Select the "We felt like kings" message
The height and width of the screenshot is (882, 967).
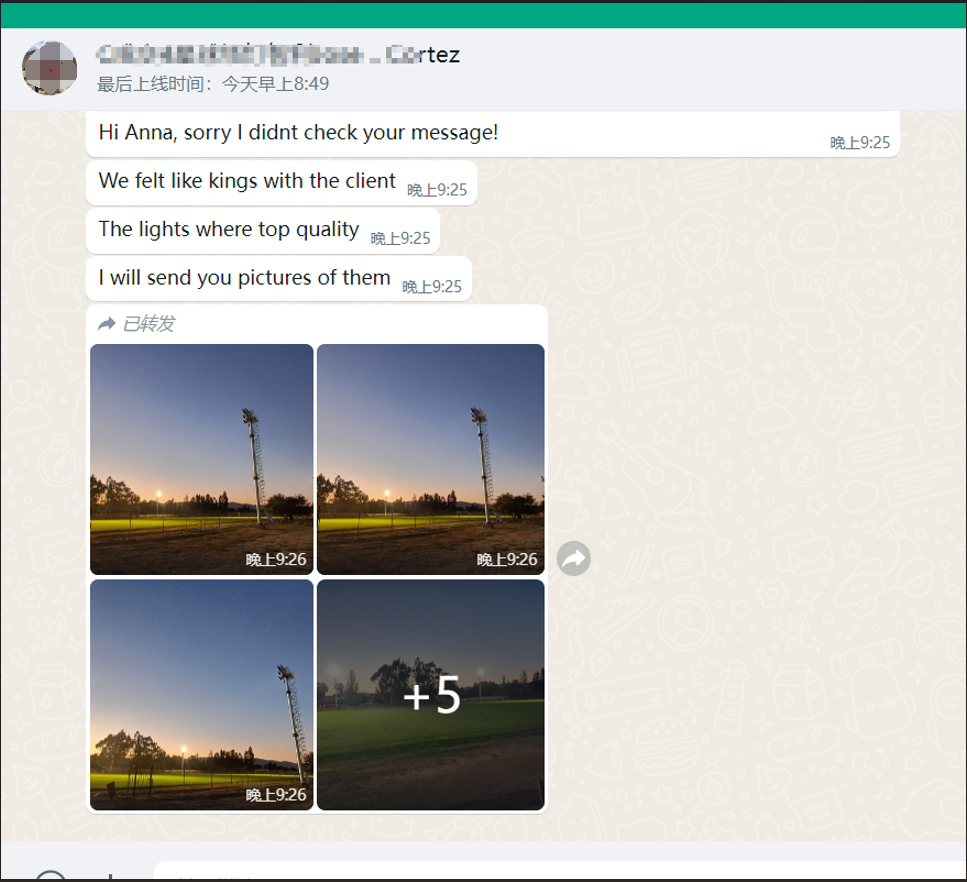247,181
